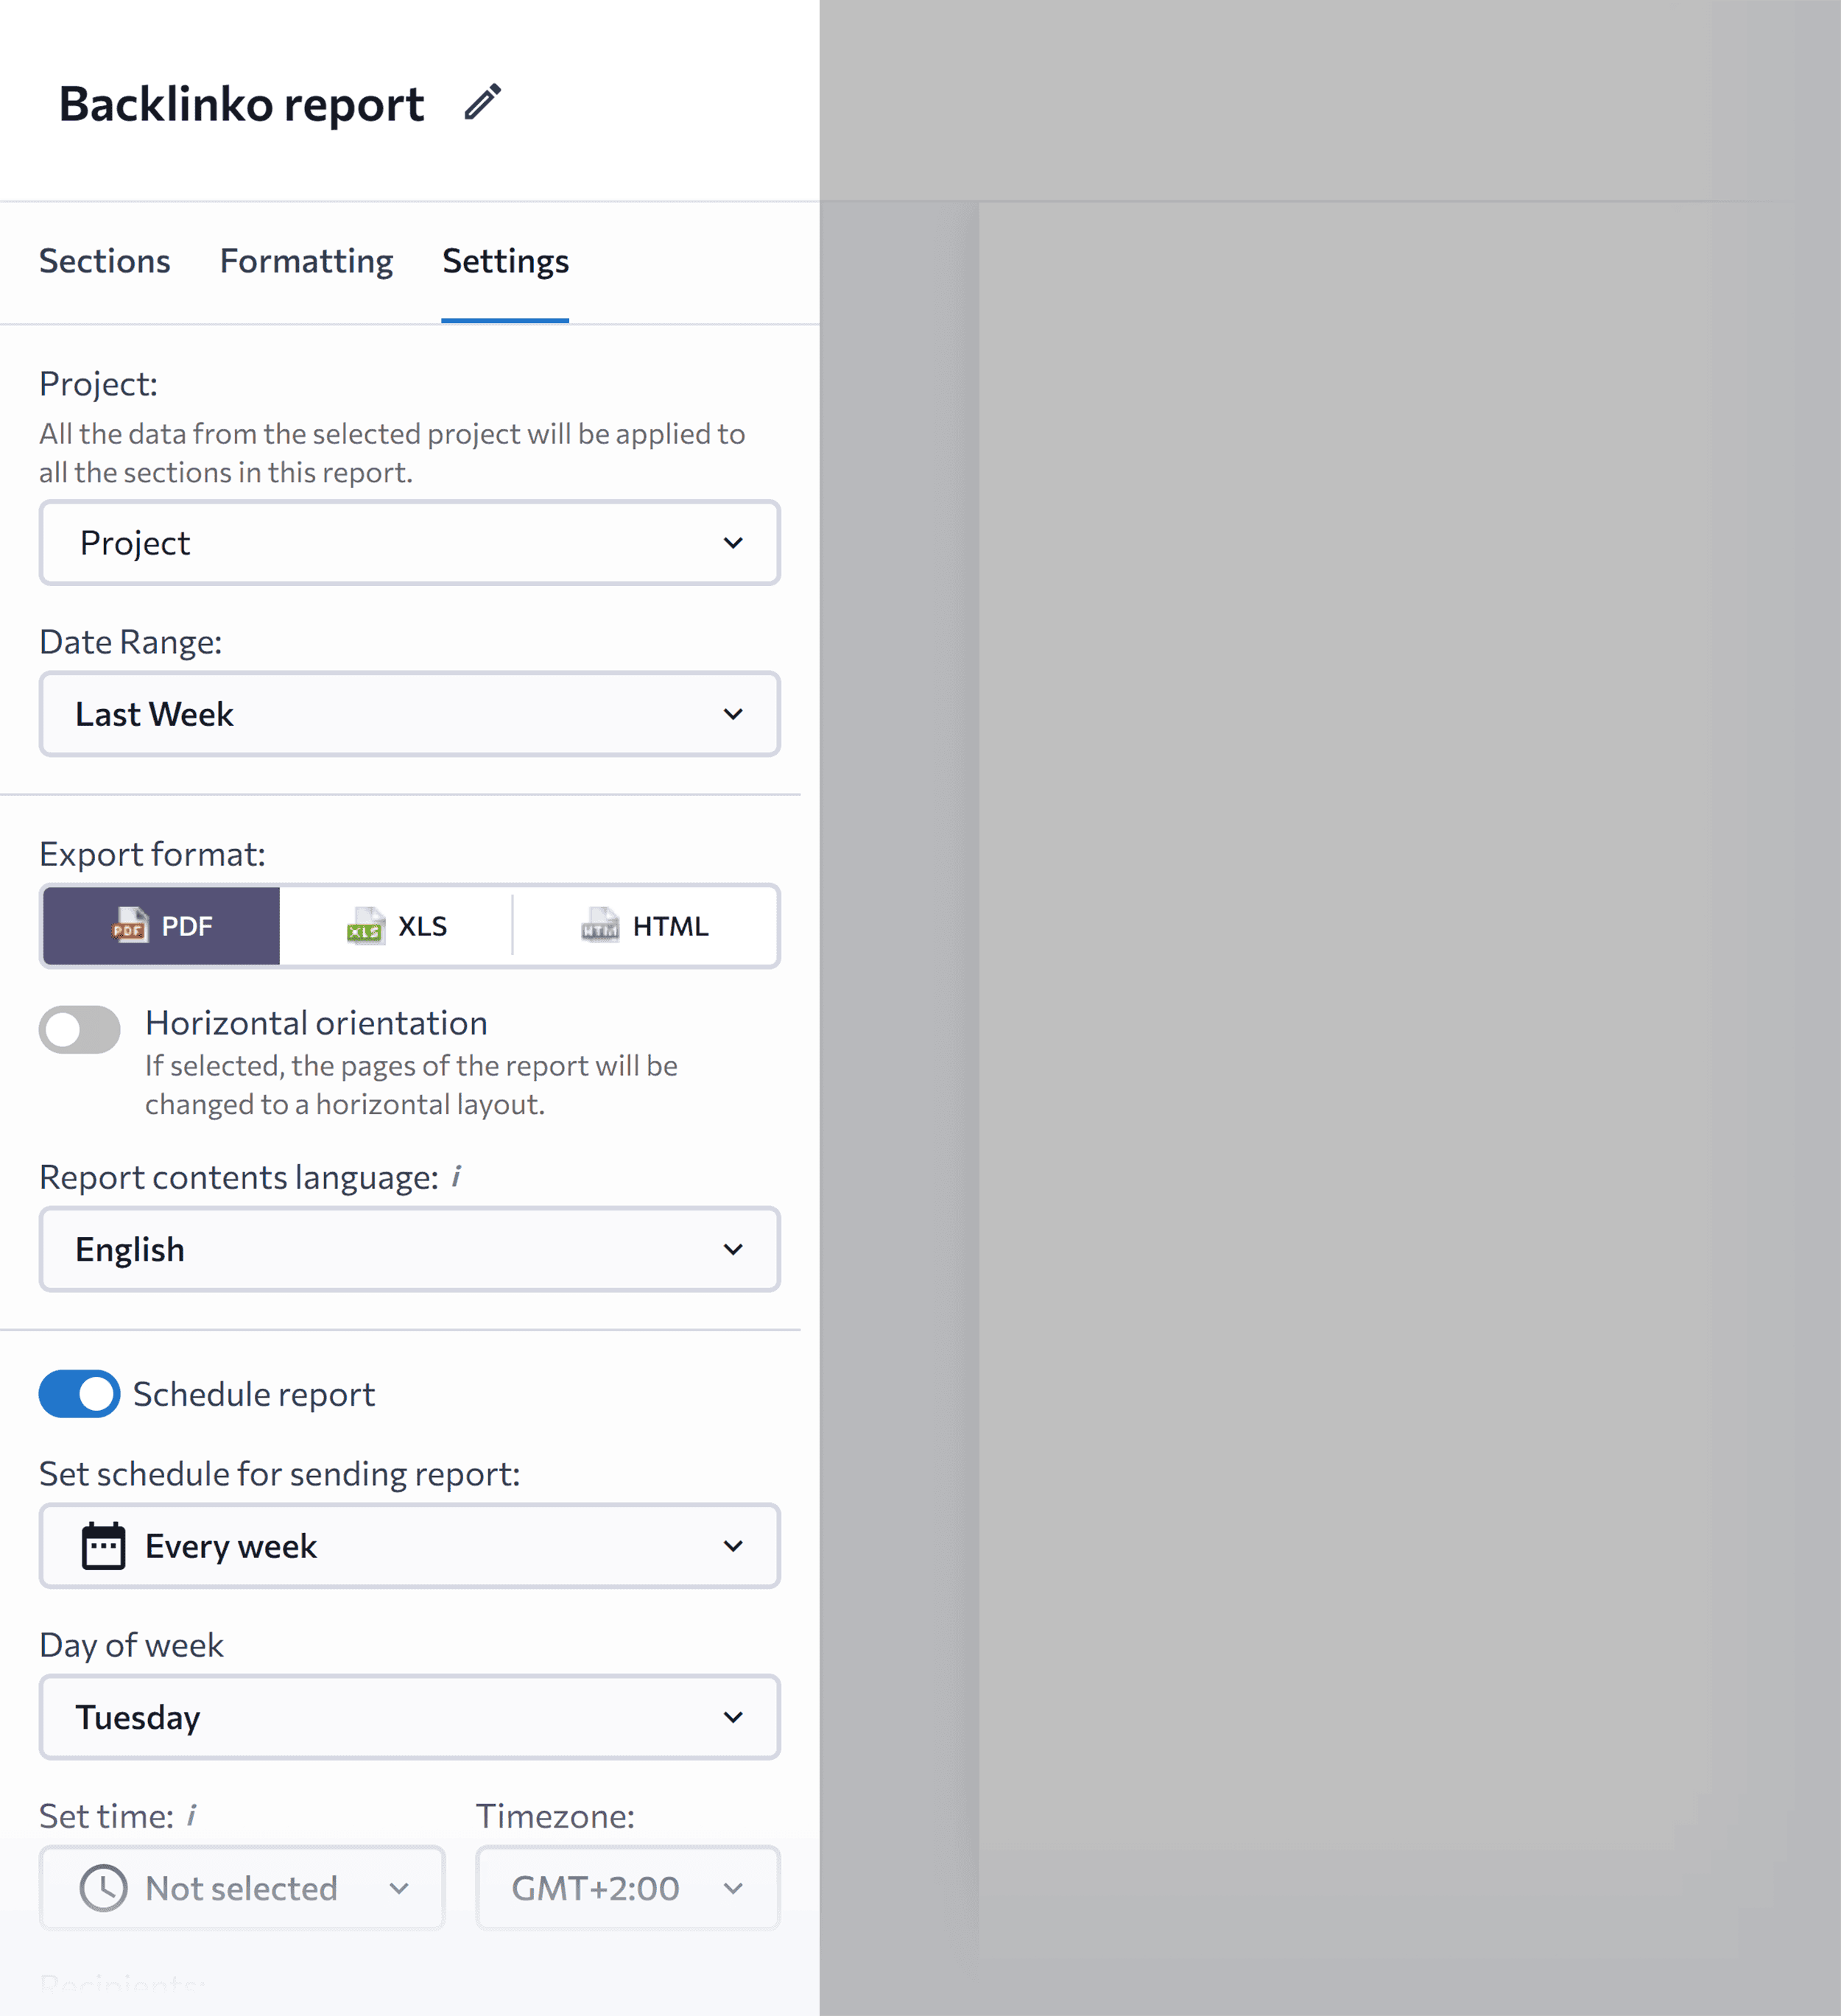Open the Date Range Last Week dropdown

pyautogui.click(x=409, y=713)
